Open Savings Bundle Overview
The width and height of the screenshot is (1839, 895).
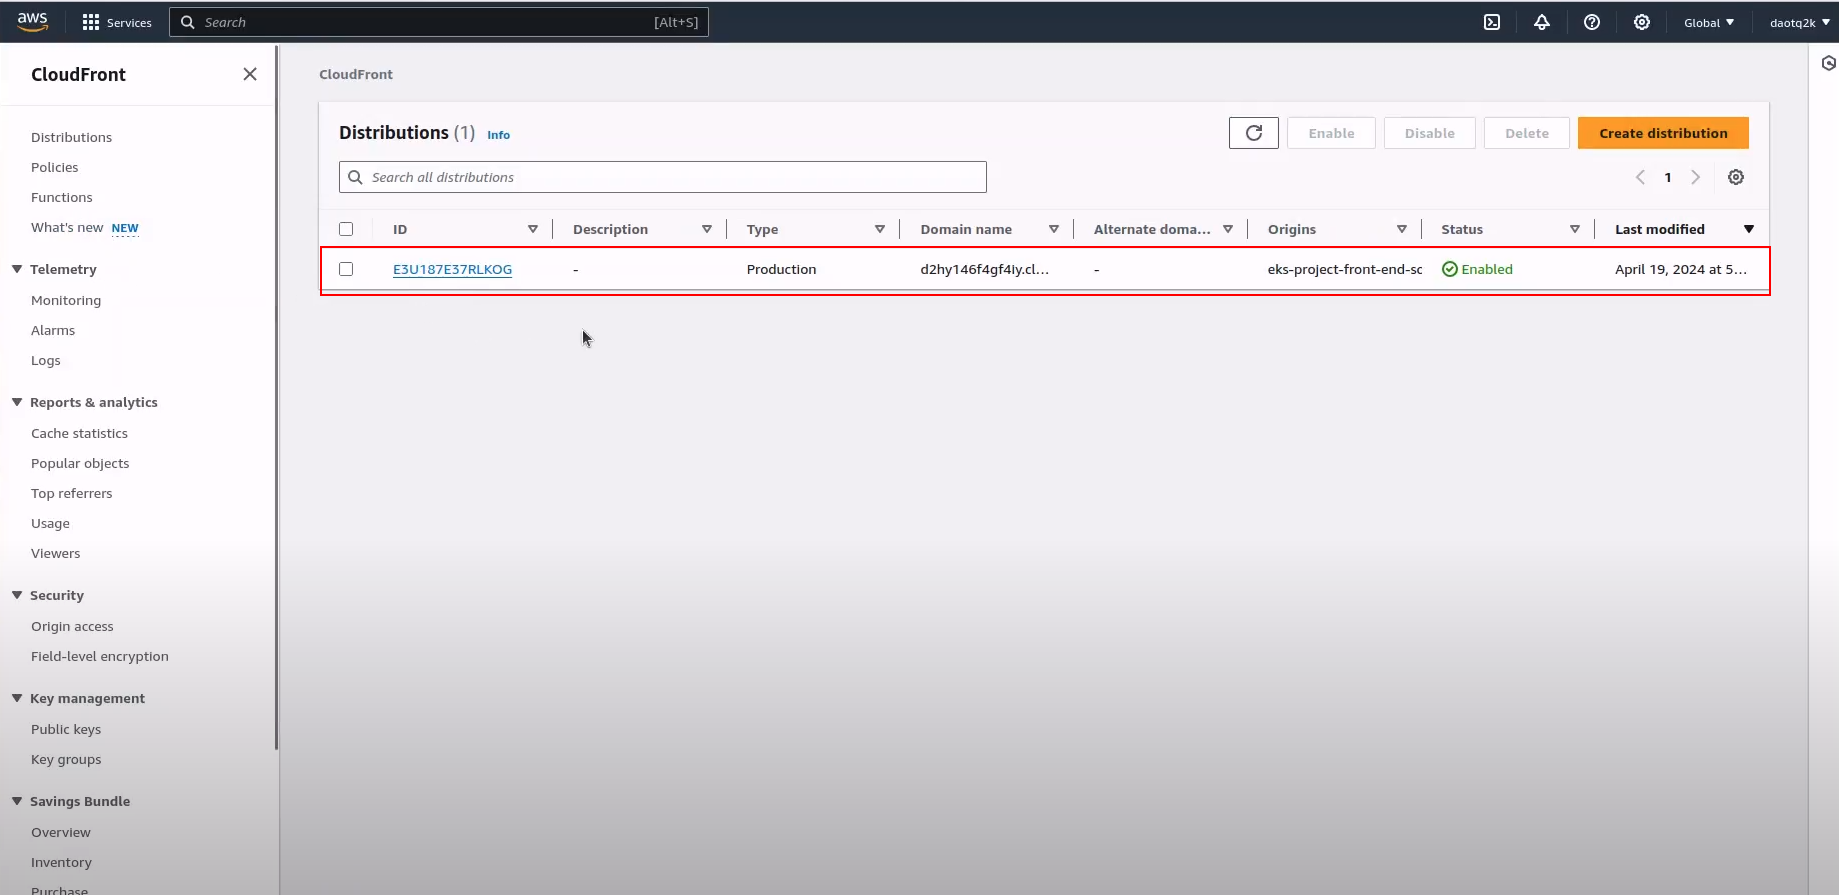[60, 832]
